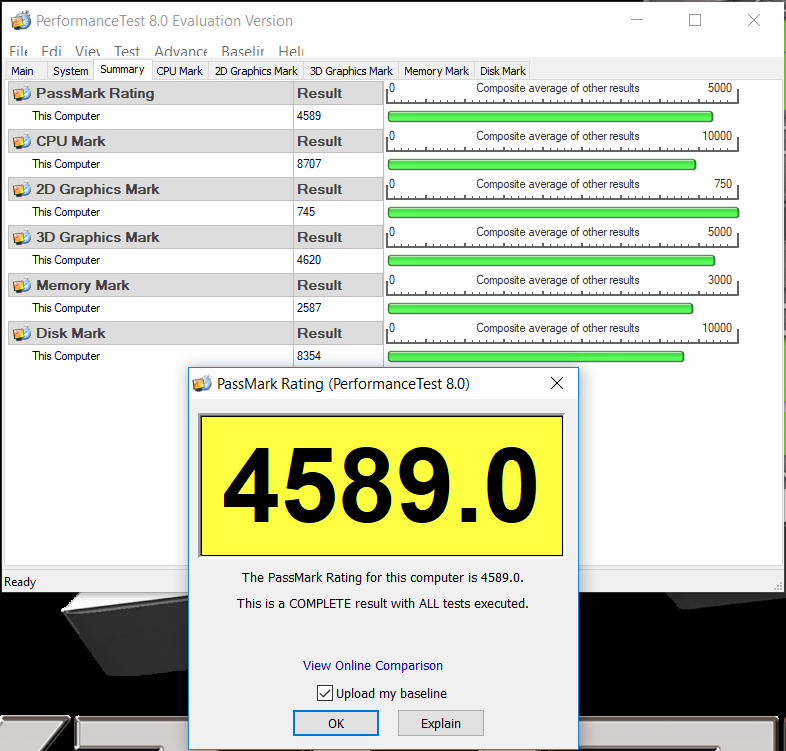786x751 pixels.
Task: Click the PassMark Rating row icon
Action: click(x=22, y=93)
